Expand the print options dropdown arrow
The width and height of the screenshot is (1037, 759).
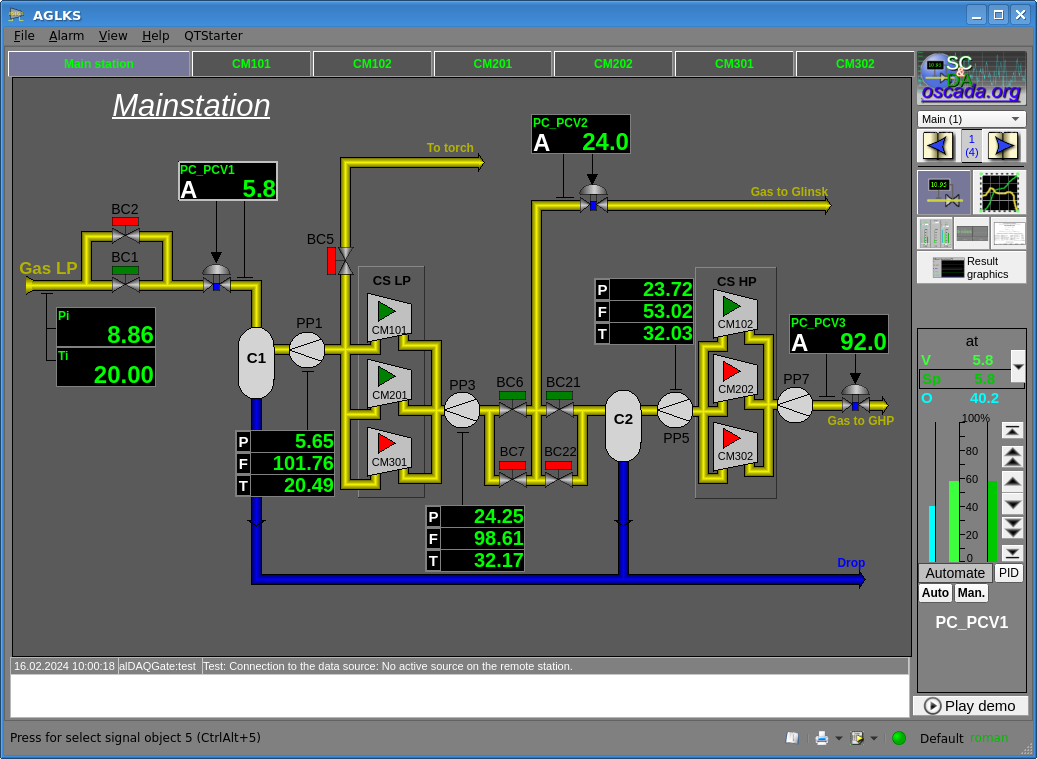(x=839, y=738)
